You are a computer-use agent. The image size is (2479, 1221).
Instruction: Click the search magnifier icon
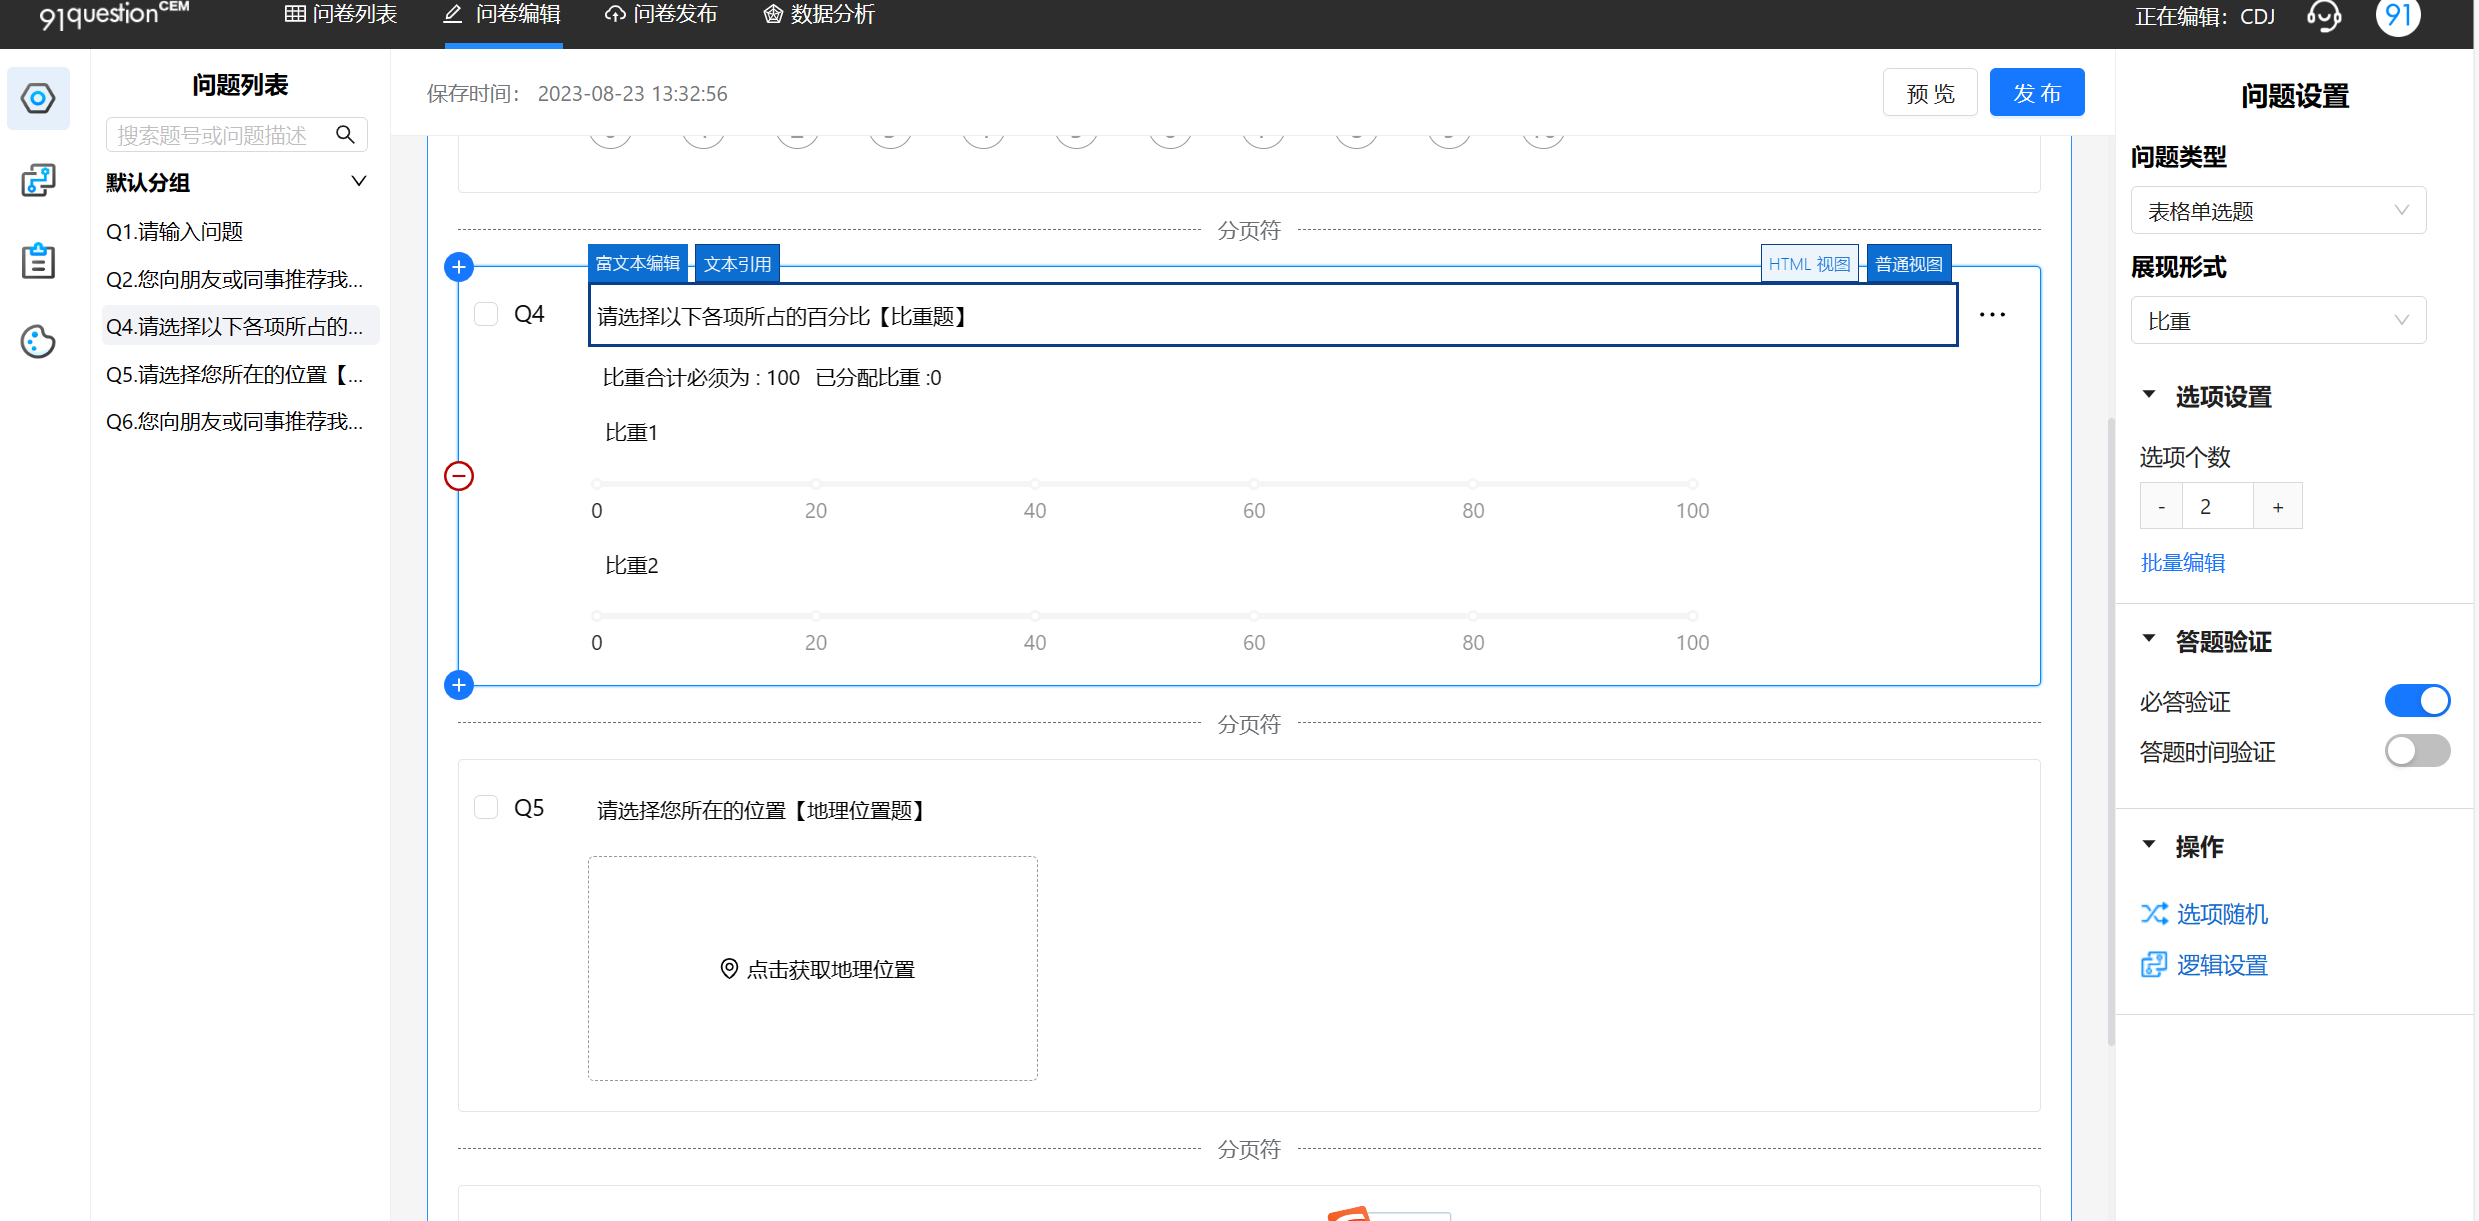coord(345,135)
